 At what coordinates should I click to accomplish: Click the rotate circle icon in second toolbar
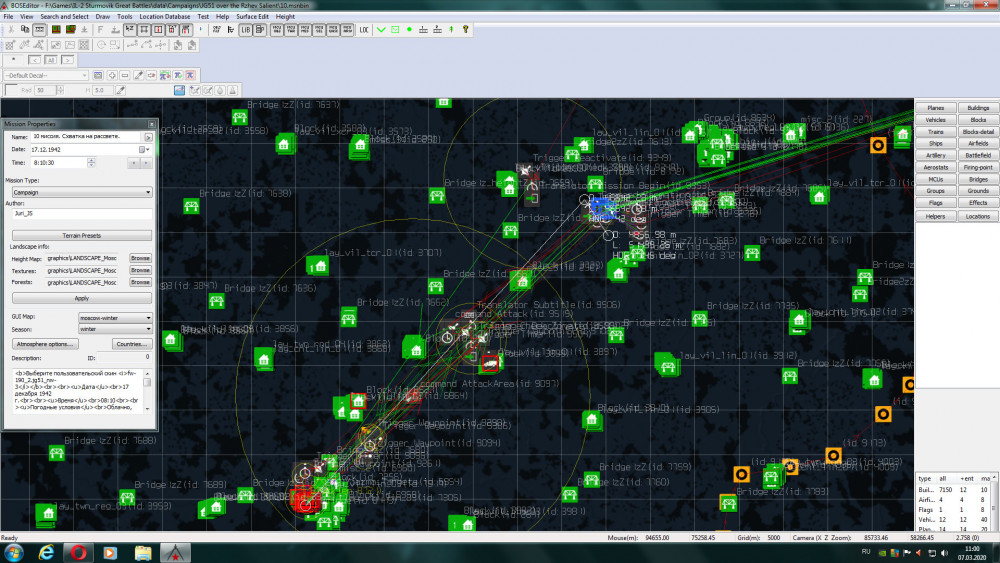click(x=101, y=45)
